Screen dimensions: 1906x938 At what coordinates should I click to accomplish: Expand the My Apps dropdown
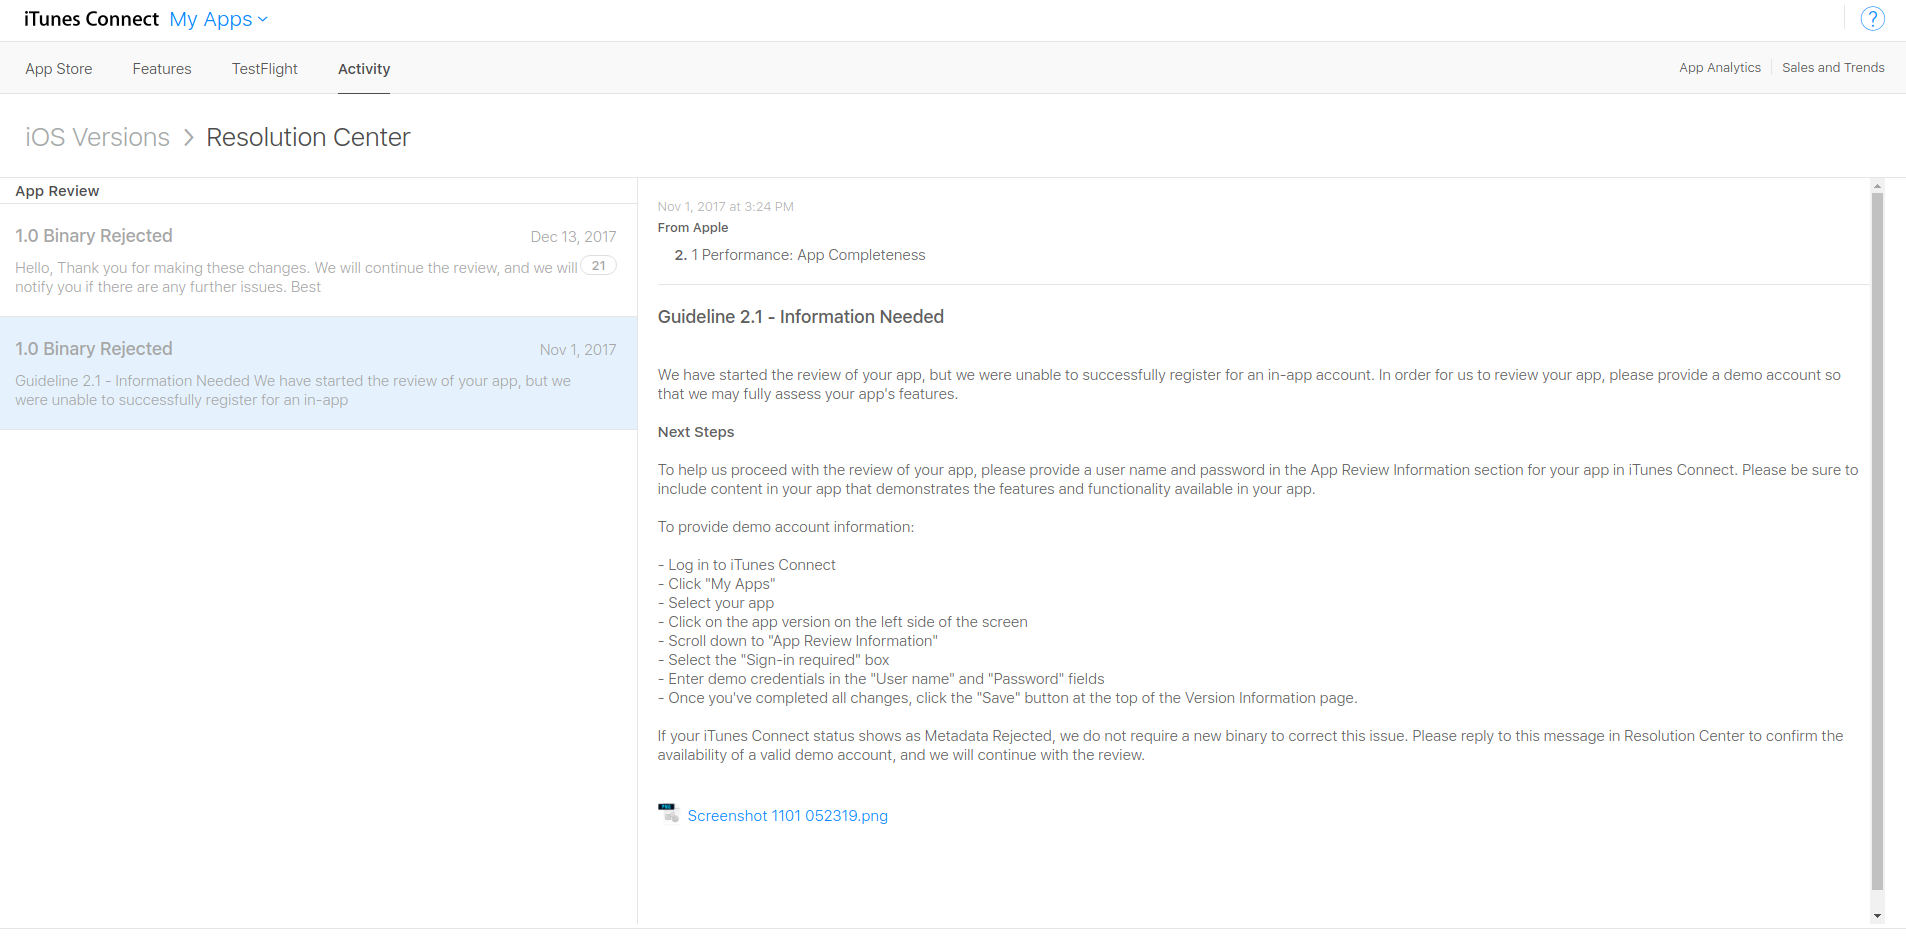(x=219, y=19)
